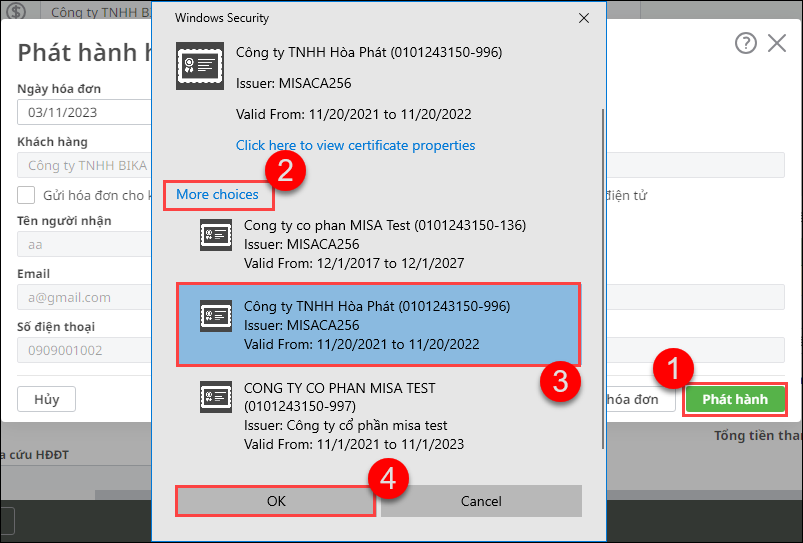Click the dollar icon in the title bar

click(x=16, y=10)
